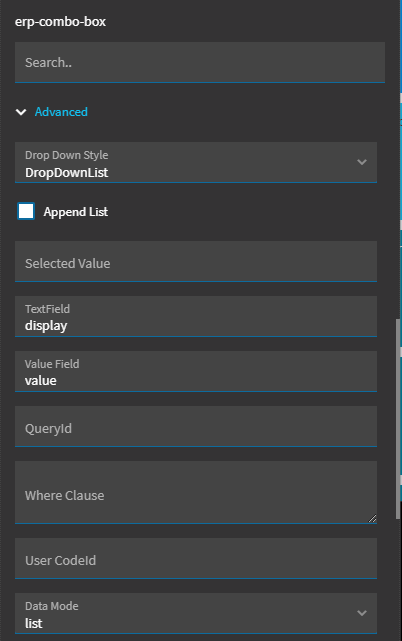Screen dimensions: 402x641
Task: Focus the Search properties field
Action: pyautogui.click(x=200, y=63)
